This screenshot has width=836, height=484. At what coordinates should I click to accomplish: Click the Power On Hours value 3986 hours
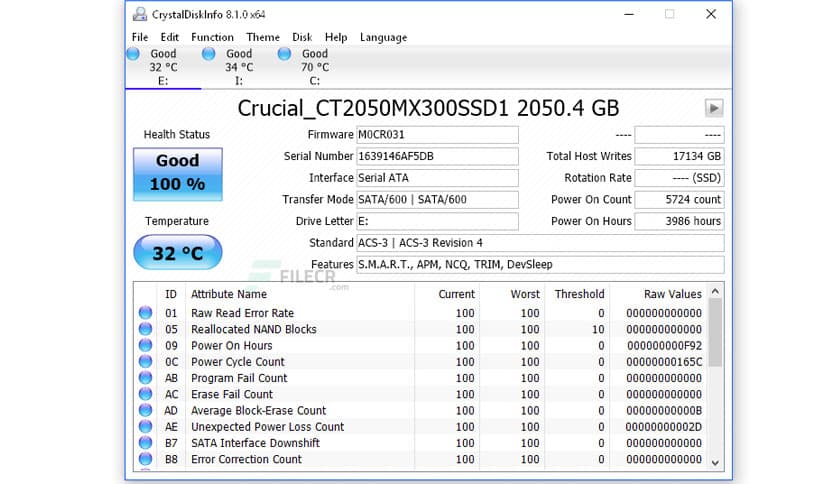click(679, 221)
